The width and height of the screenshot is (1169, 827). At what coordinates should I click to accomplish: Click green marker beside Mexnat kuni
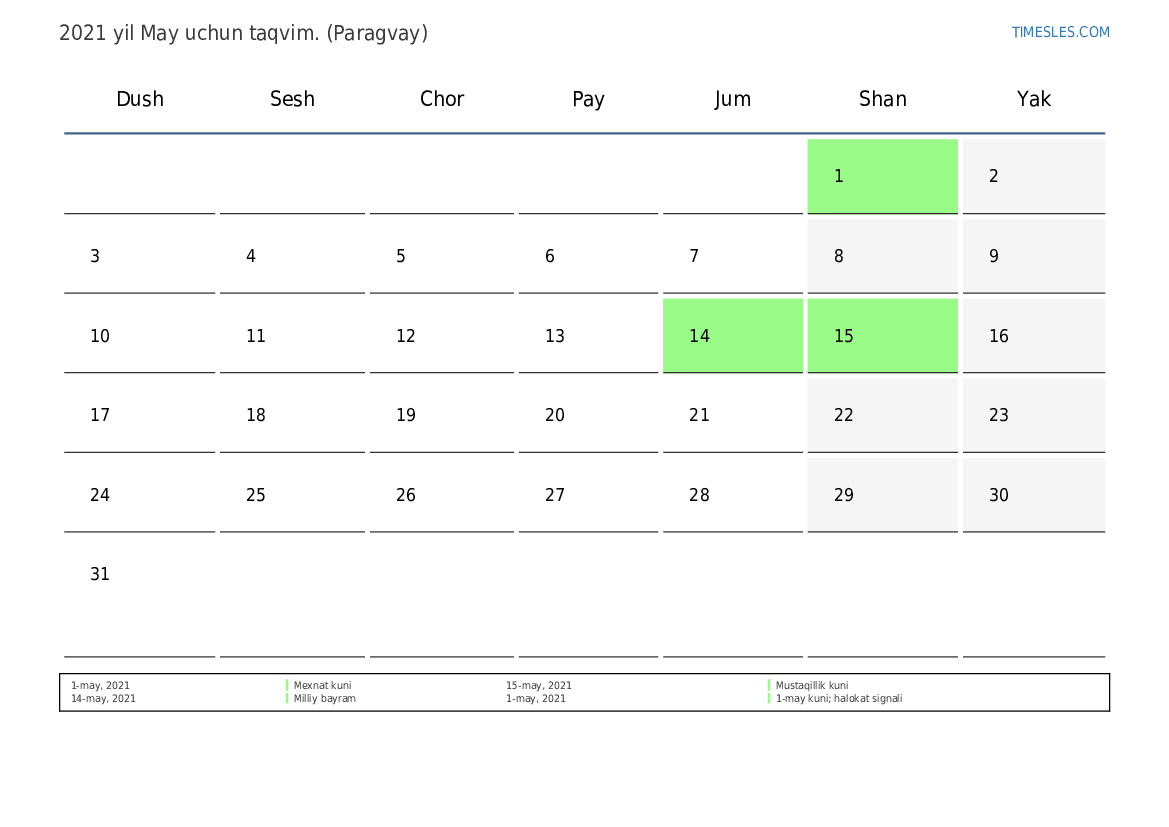[x=287, y=686]
